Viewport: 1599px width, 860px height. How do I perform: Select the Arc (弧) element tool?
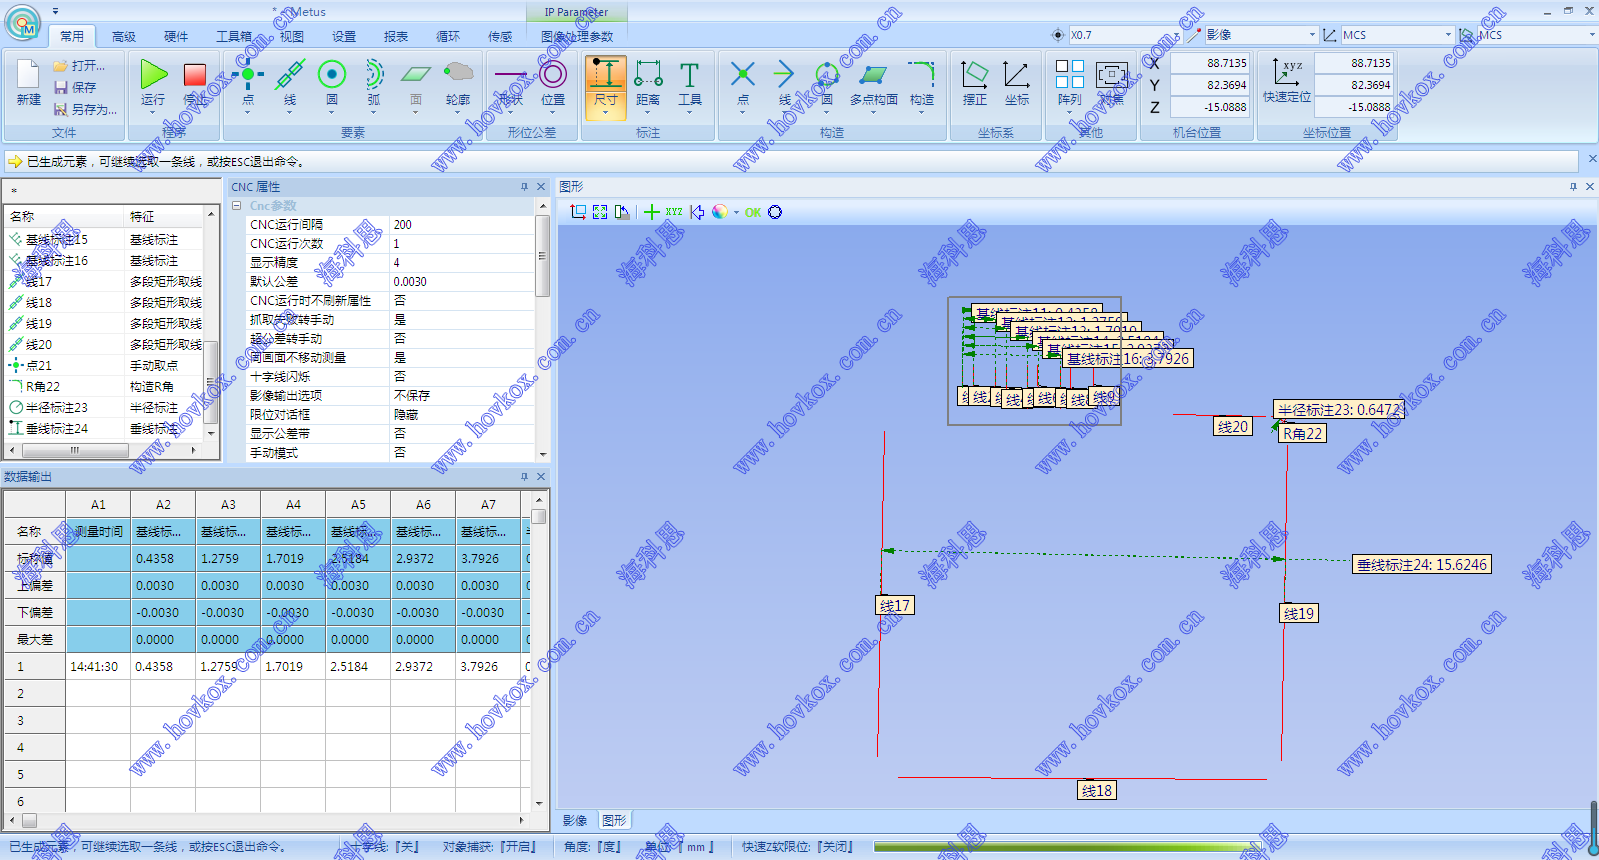click(373, 76)
